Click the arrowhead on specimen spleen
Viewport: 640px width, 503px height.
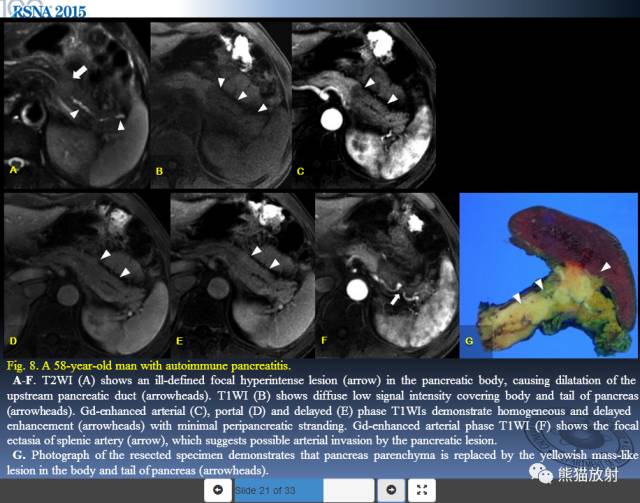click(606, 267)
